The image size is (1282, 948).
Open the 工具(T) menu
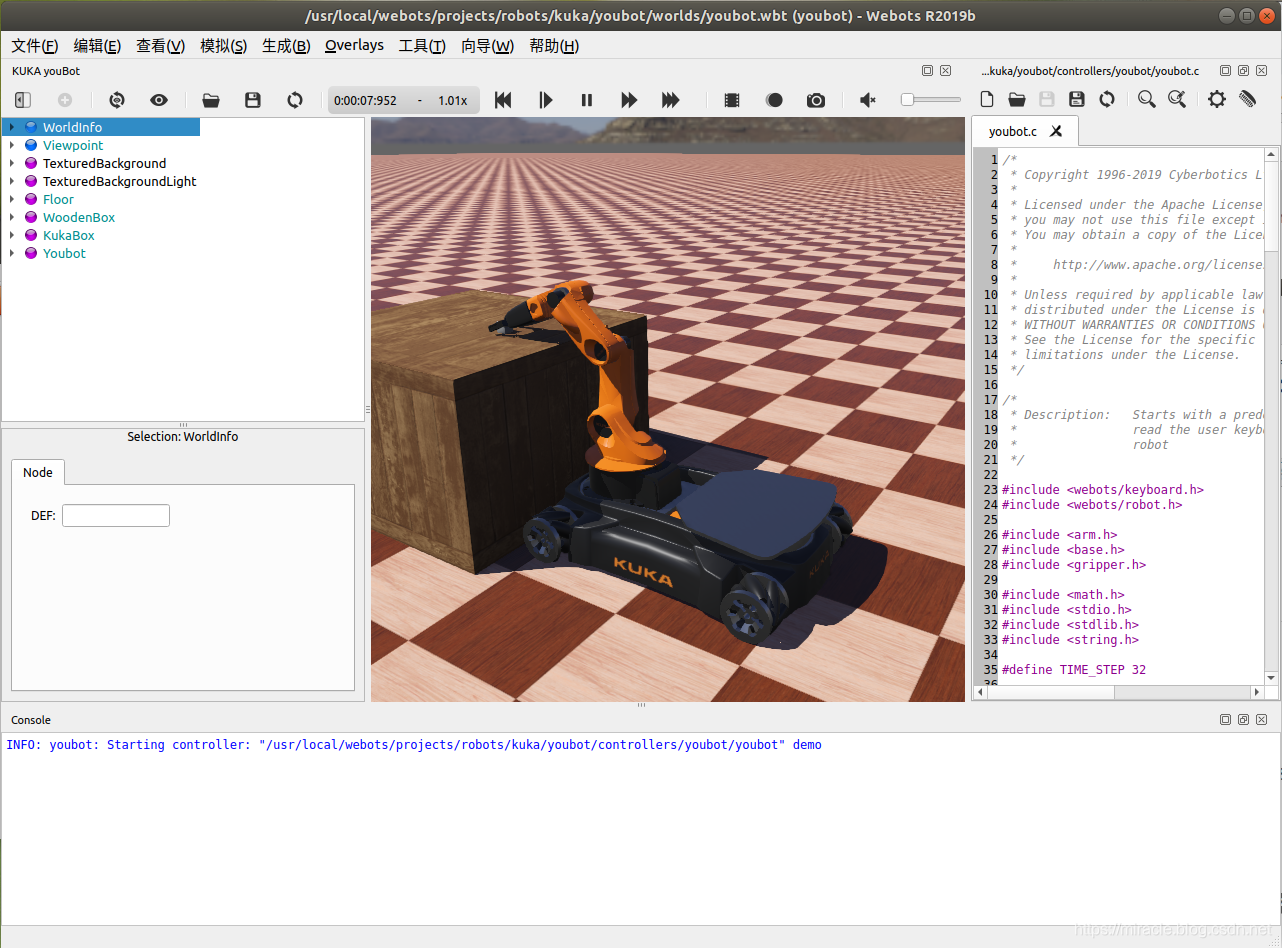tap(422, 46)
